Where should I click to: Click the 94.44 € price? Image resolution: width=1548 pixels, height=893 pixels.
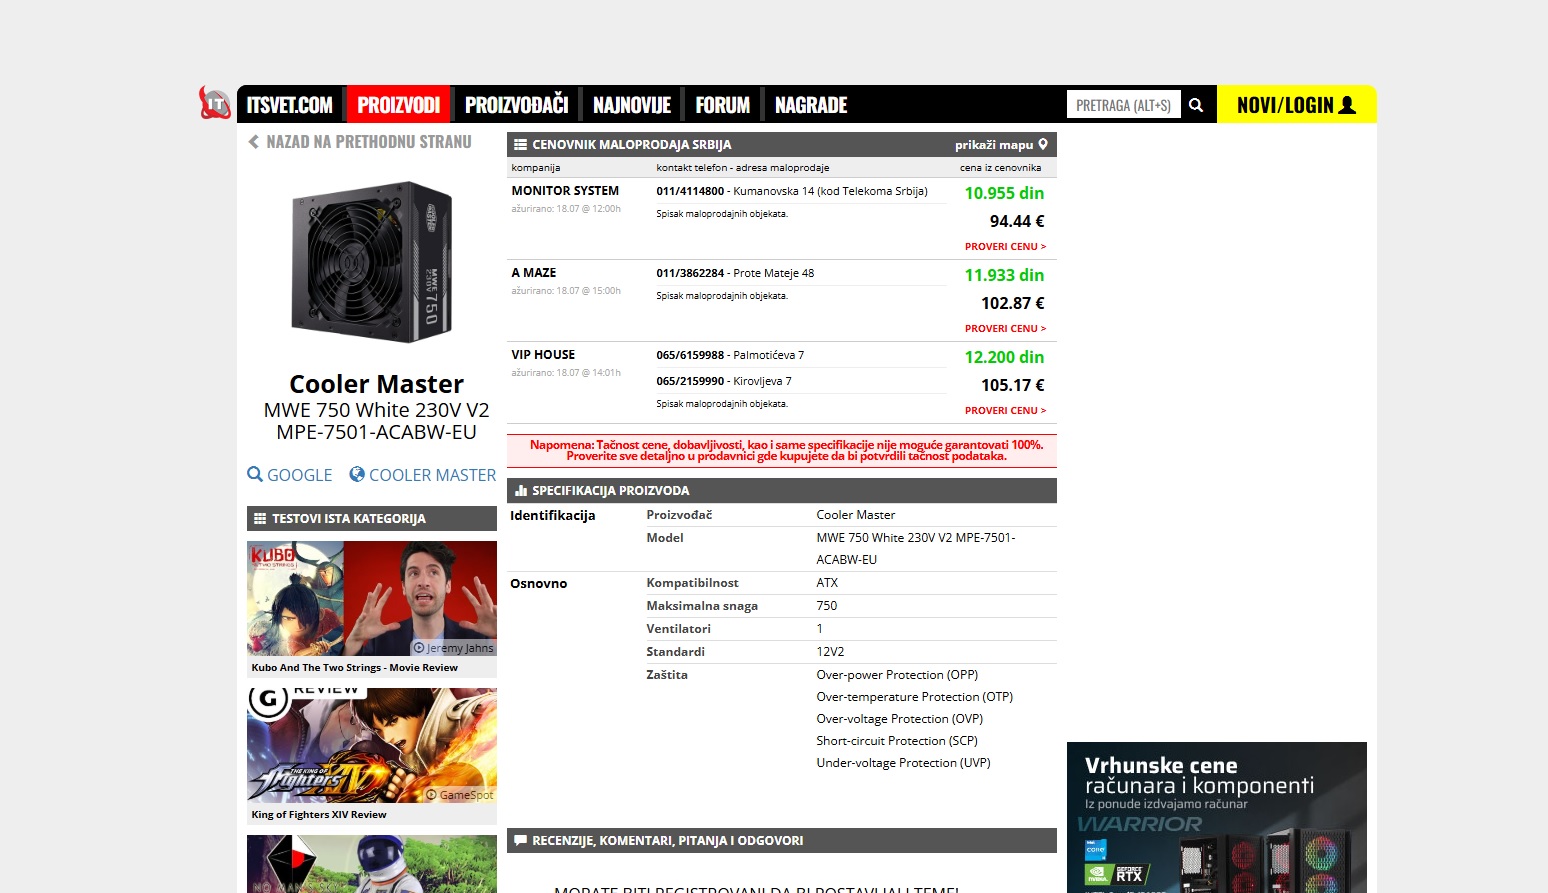pos(1017,221)
